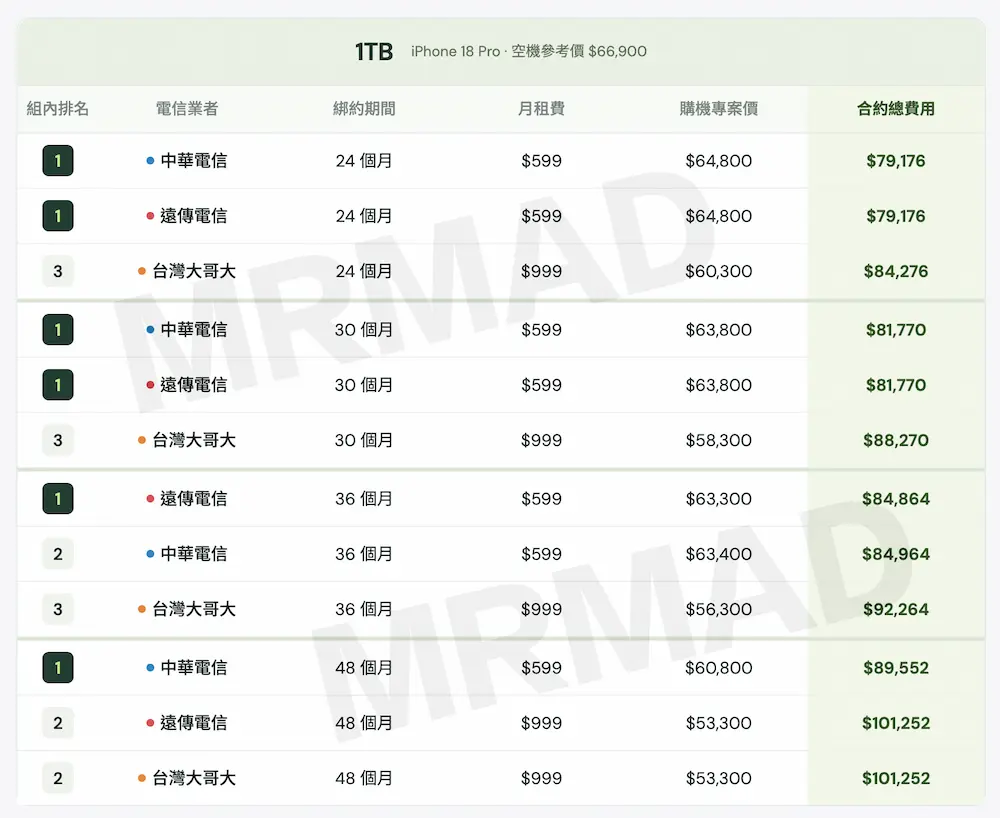Click $63,800 price in 遠傳電信 row
The height and width of the screenshot is (818, 1000).
(719, 385)
